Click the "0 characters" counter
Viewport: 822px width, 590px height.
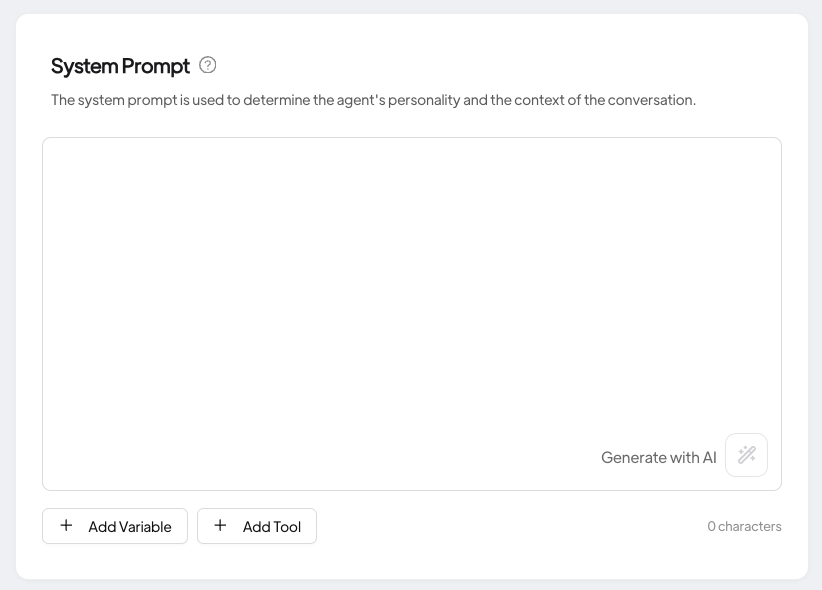[x=744, y=526]
